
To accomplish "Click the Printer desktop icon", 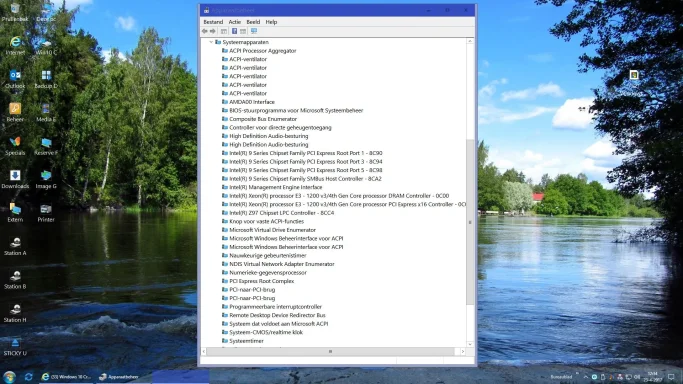I will pyautogui.click(x=46, y=213).
